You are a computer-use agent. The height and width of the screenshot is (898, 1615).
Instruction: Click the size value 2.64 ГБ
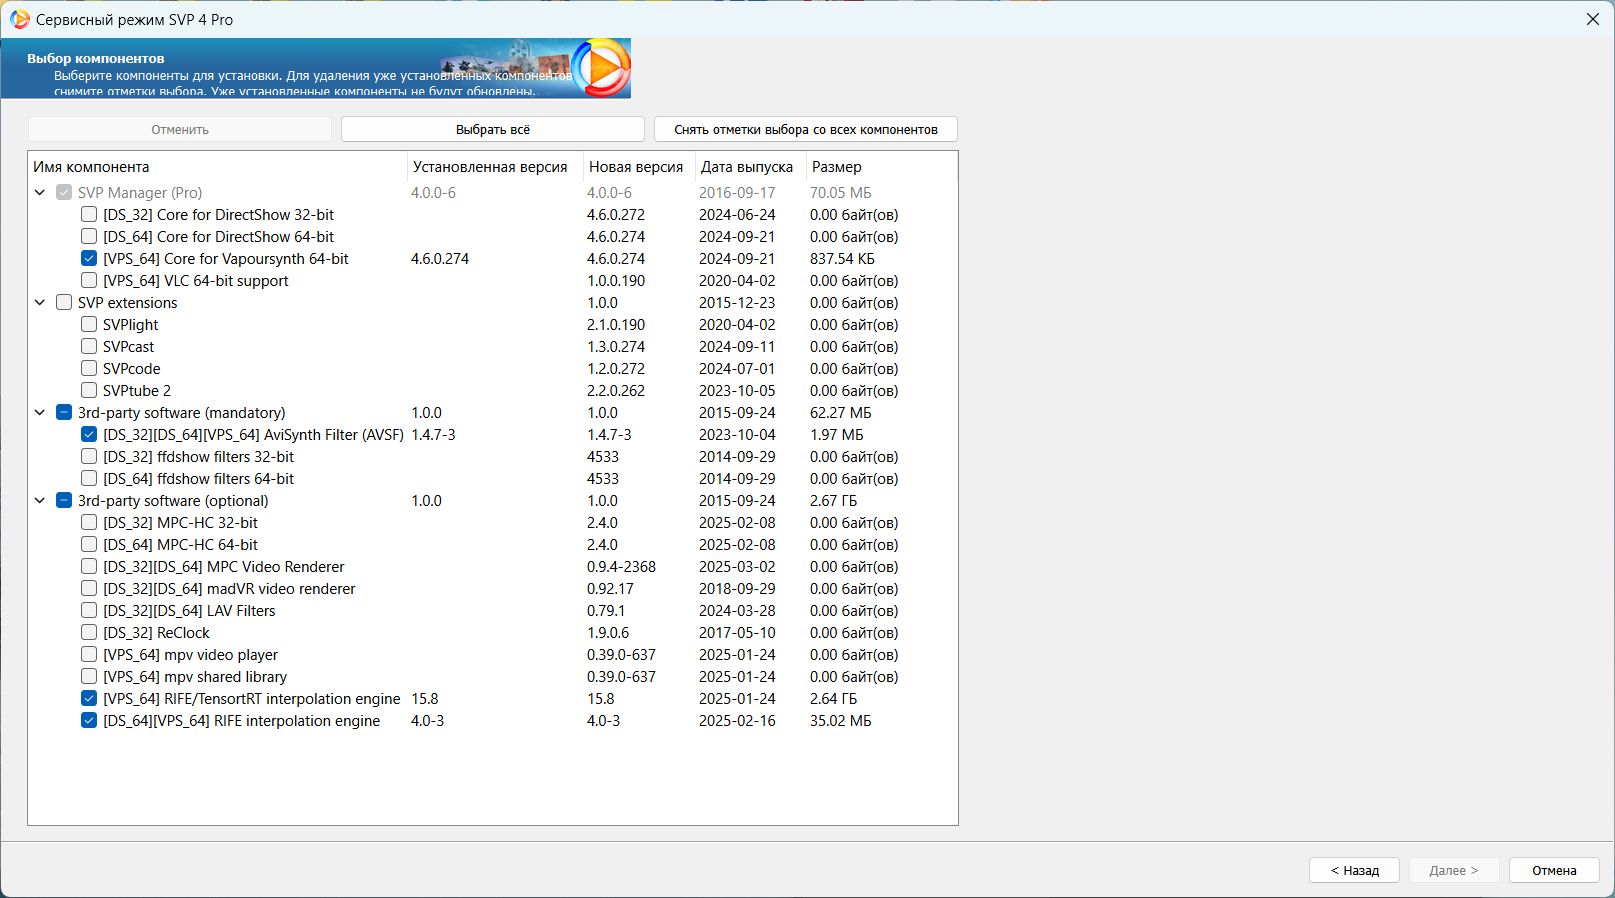pyautogui.click(x=834, y=698)
